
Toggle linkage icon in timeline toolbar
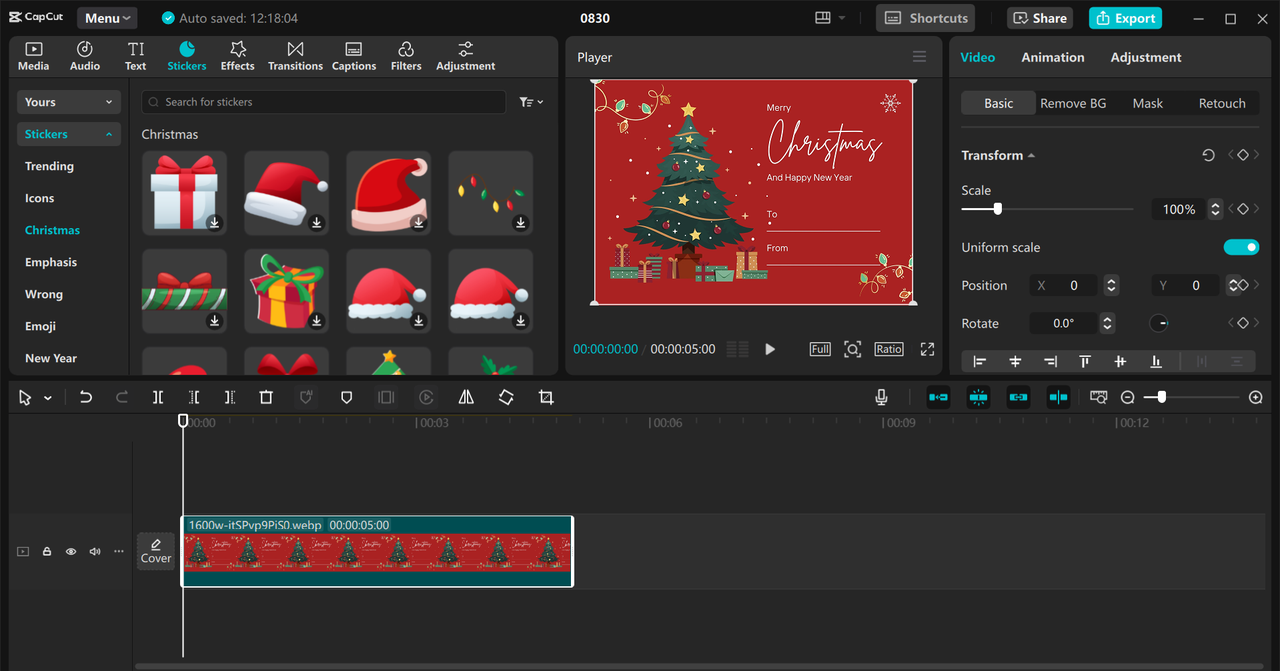point(1018,397)
